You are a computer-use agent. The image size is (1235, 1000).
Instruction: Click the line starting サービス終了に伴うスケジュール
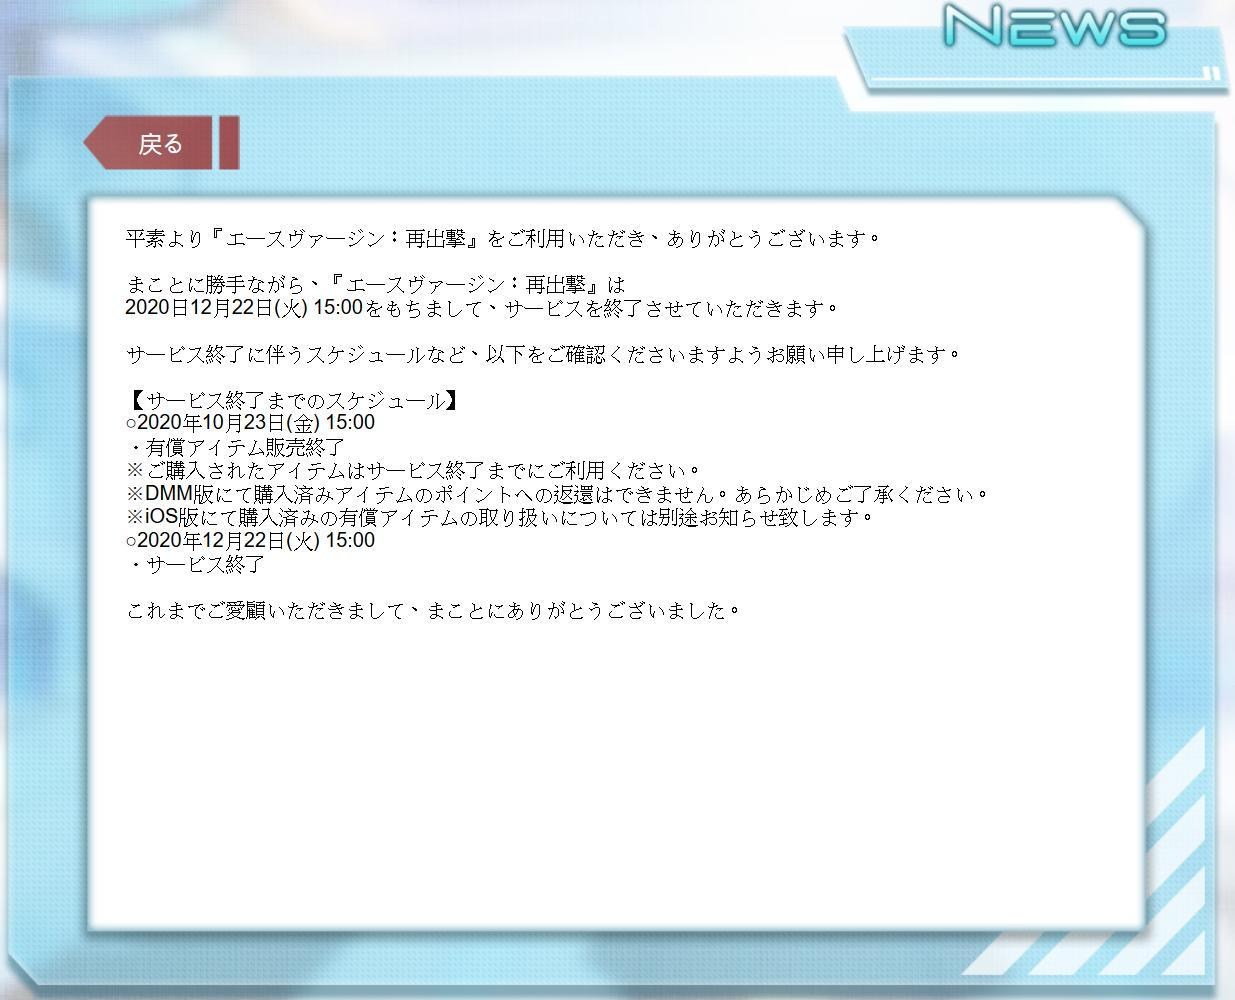point(542,354)
